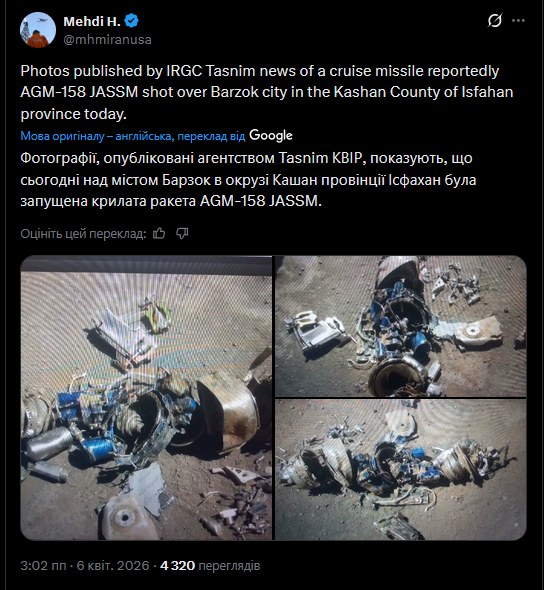Click the original language translation notice

click(x=133, y=136)
